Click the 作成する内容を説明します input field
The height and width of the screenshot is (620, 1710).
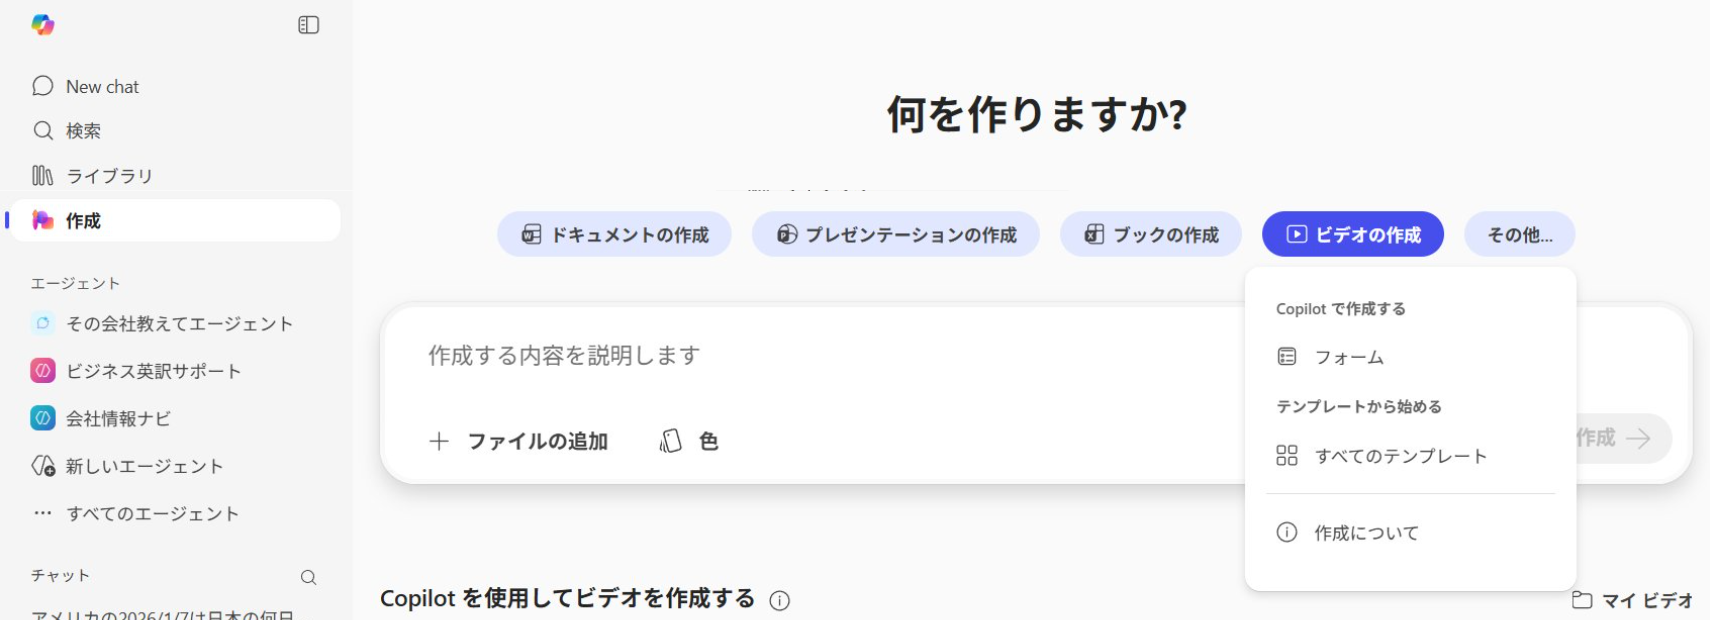(x=800, y=356)
